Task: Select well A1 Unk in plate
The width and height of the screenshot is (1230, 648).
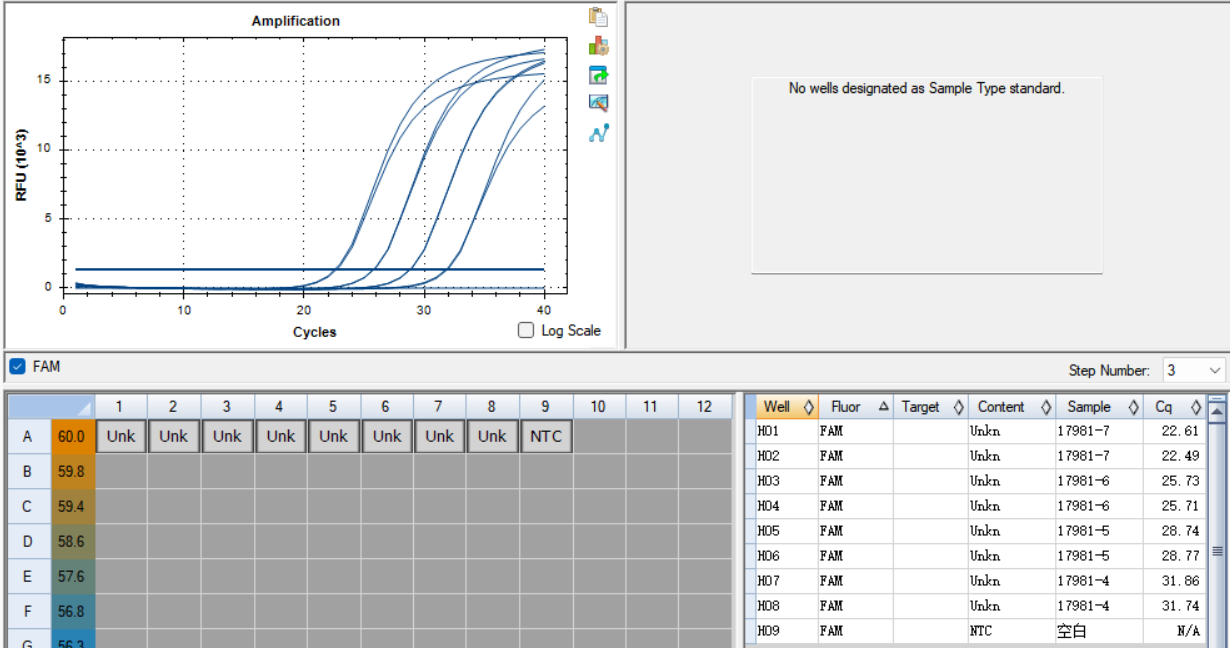Action: click(x=120, y=436)
